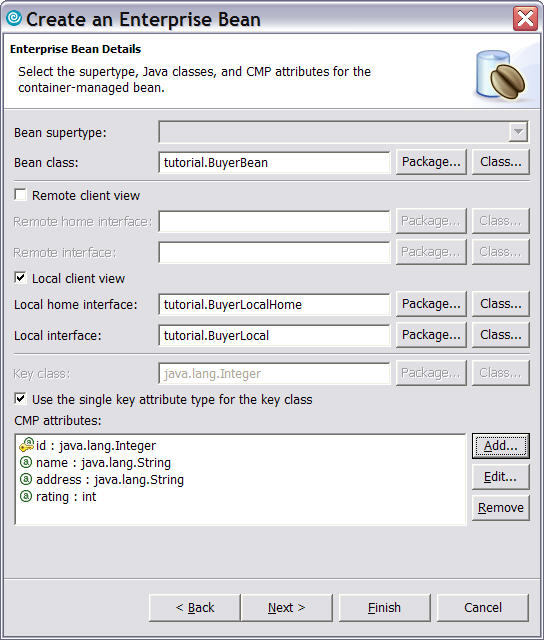This screenshot has width=544, height=640.
Task: Click the swirl icon in title bar
Action: (x=14, y=18)
